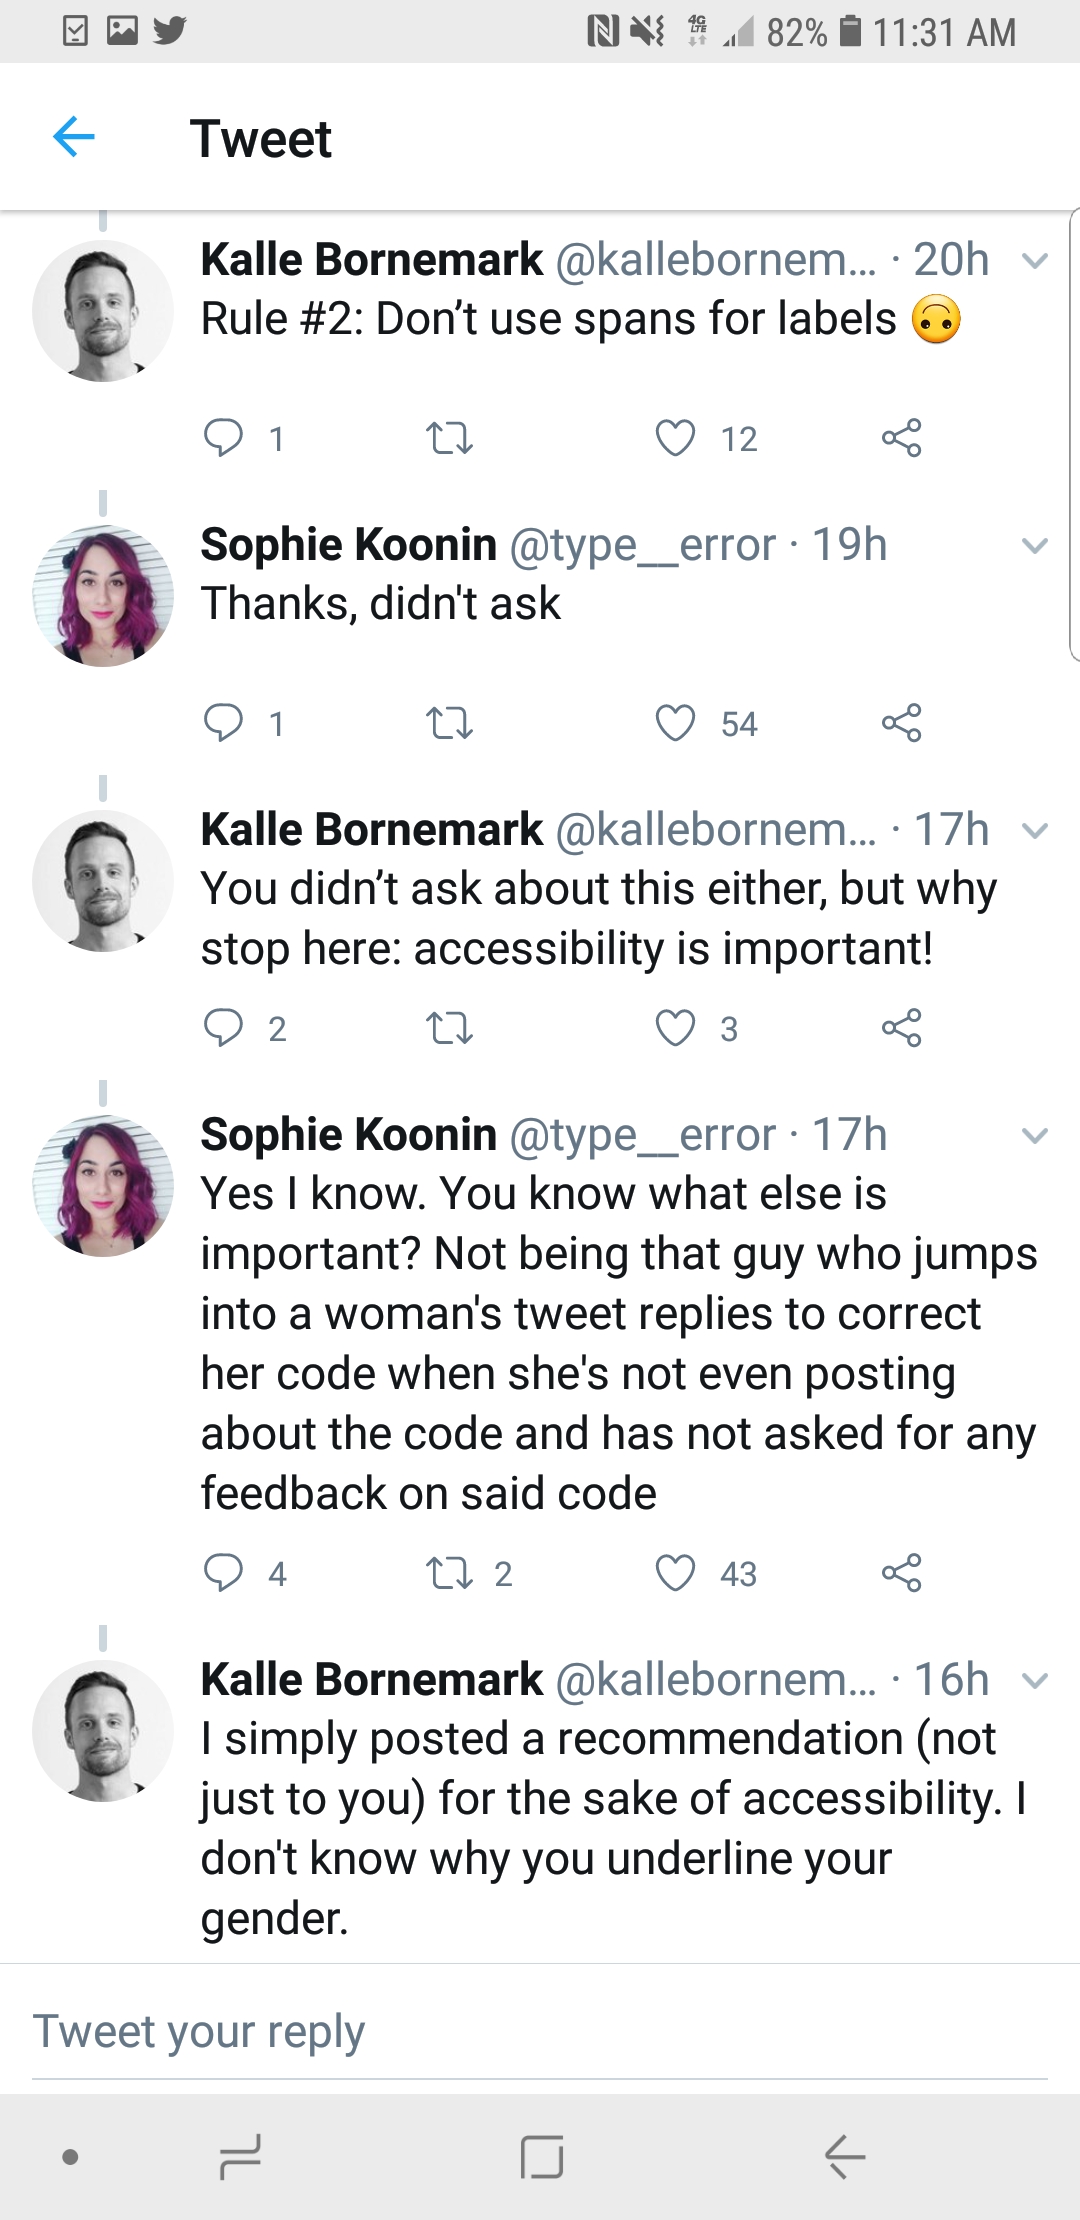
Task: Open Sophie Koonin's profile from her 19h tweet
Action: coord(349,545)
